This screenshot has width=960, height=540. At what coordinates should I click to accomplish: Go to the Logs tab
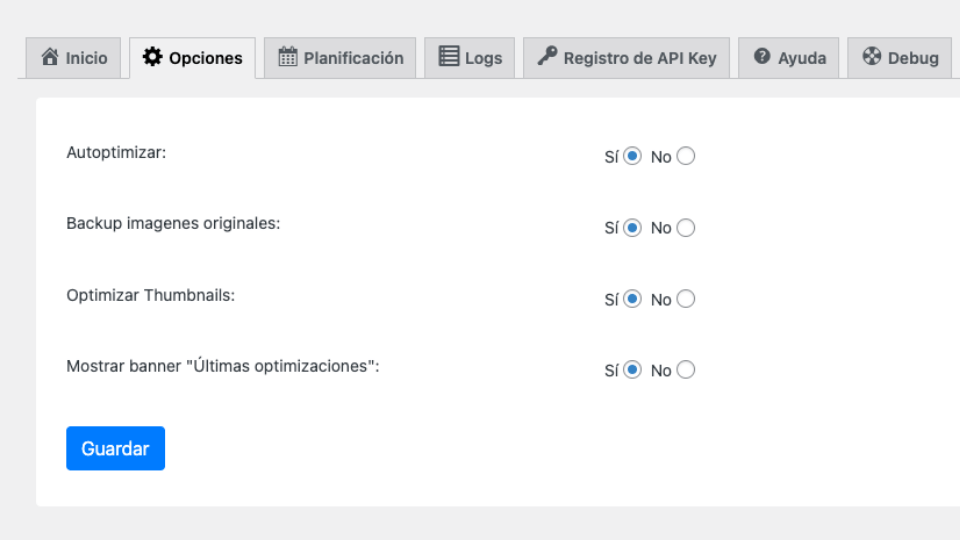click(470, 58)
